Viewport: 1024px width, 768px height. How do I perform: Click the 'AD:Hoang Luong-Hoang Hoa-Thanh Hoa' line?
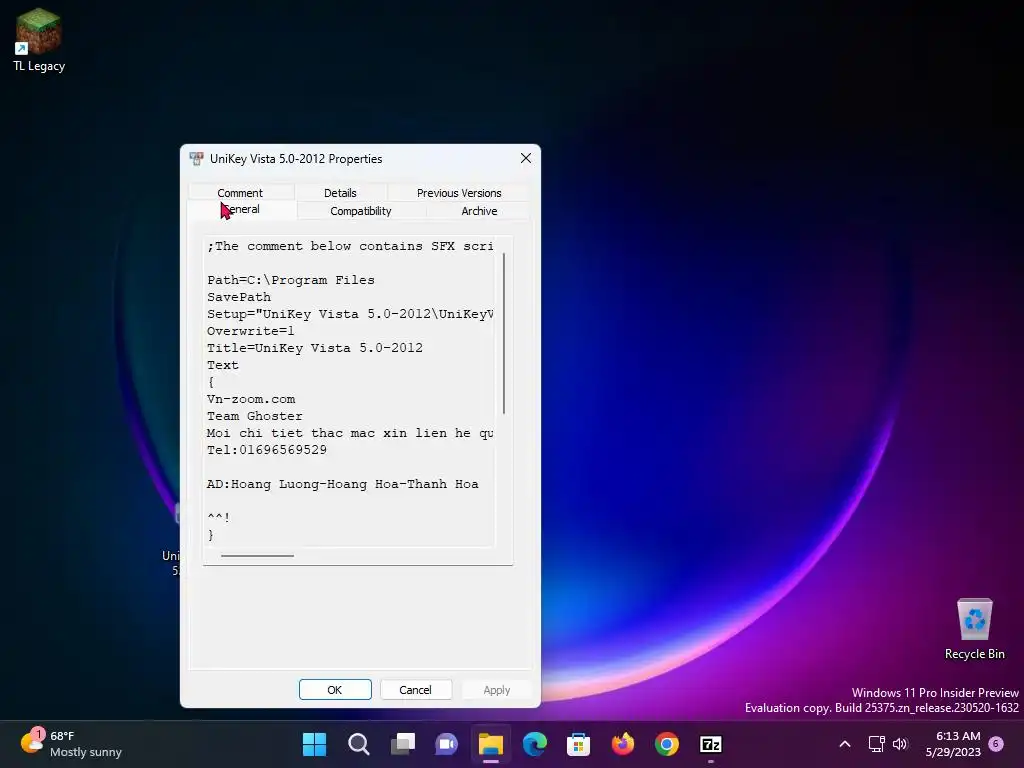342,484
